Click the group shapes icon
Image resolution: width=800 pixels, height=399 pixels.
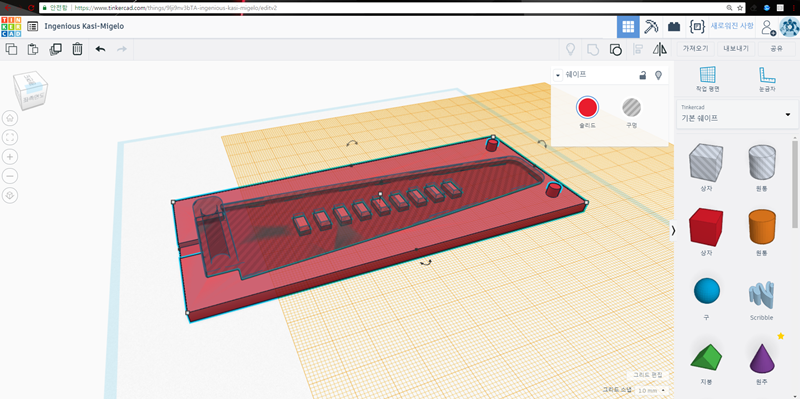593,49
